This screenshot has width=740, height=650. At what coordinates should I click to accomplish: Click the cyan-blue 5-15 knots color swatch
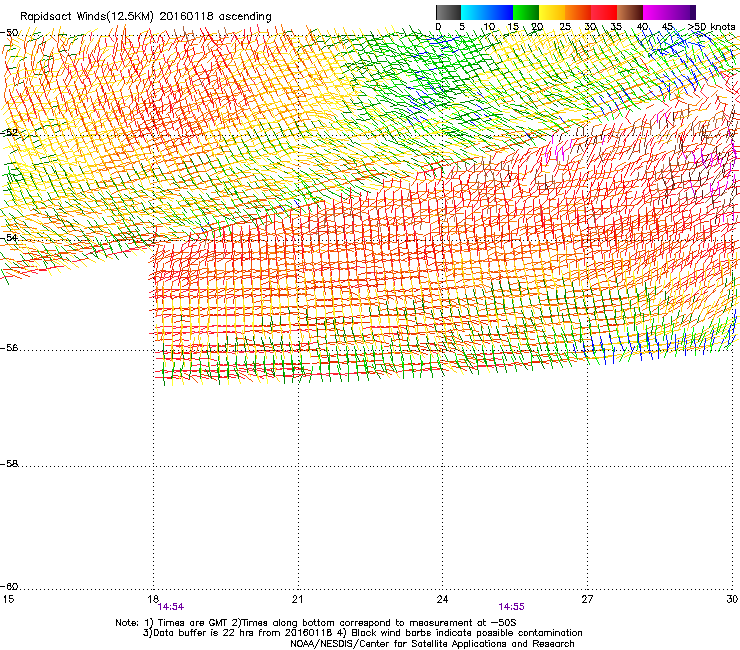(x=487, y=12)
